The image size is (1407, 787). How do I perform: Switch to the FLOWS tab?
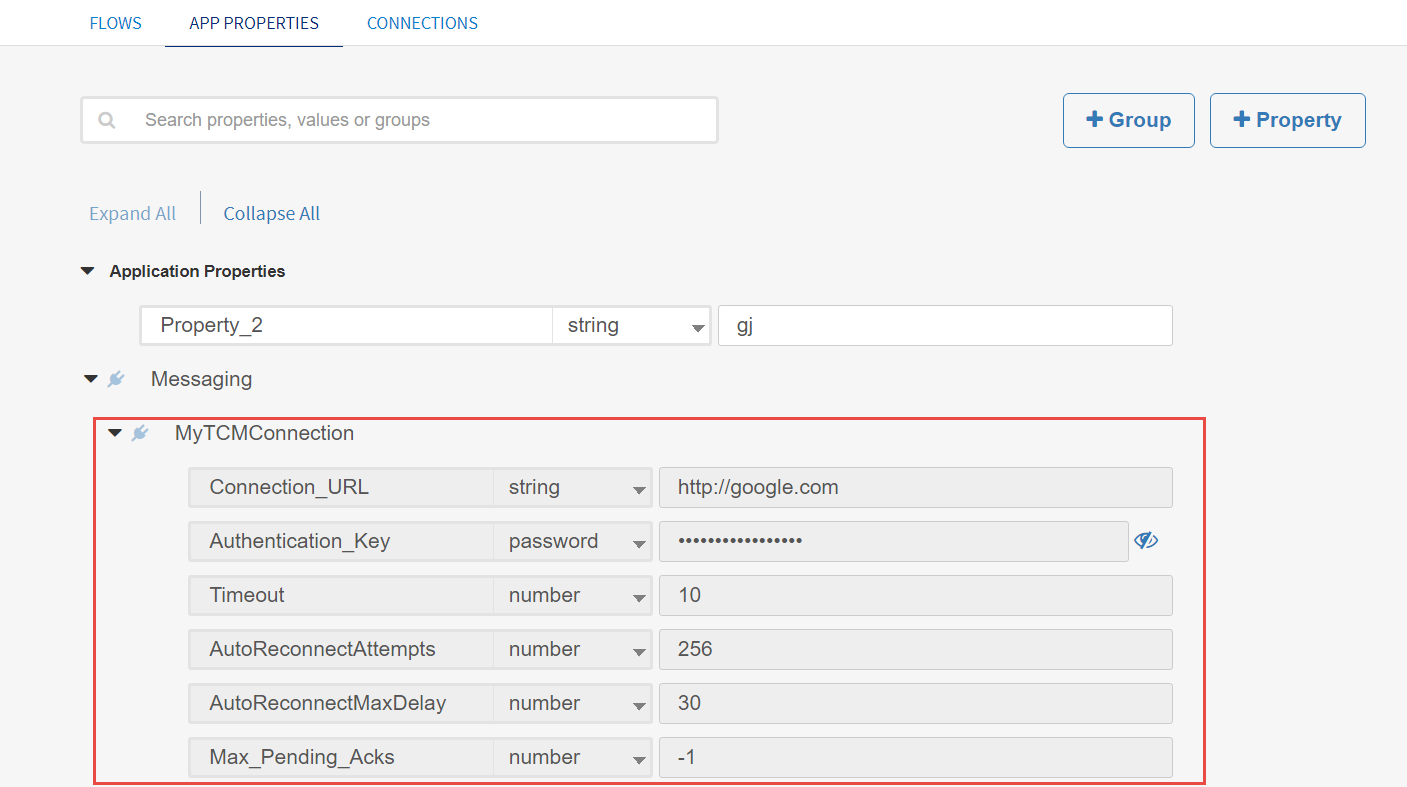(x=116, y=23)
